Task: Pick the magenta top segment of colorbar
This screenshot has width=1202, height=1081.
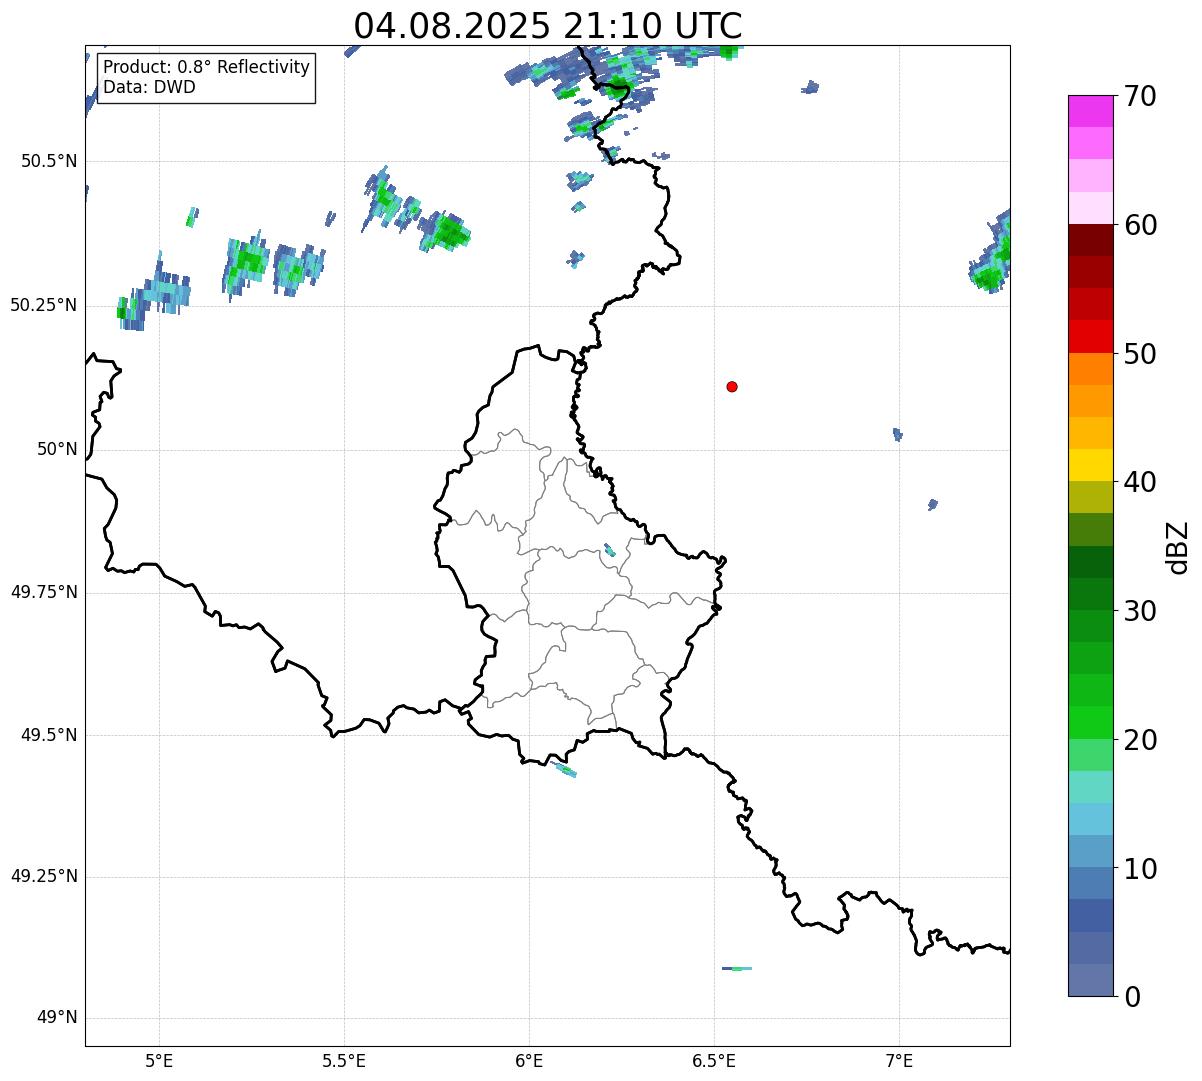Action: [1090, 111]
